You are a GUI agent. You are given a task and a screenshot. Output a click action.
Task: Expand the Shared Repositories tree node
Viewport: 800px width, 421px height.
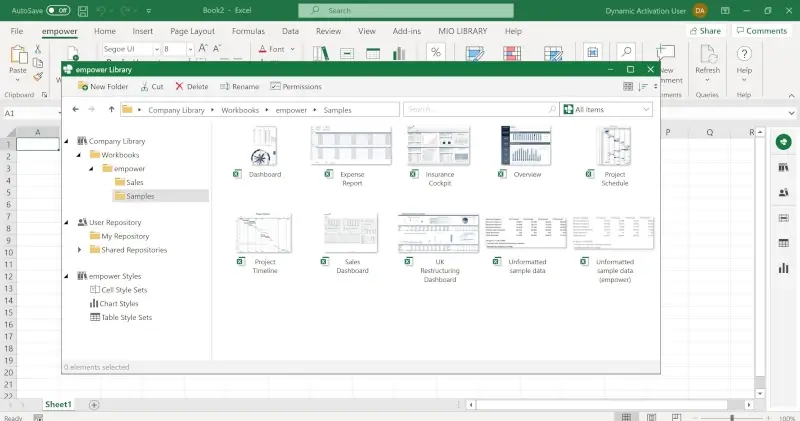(80, 250)
